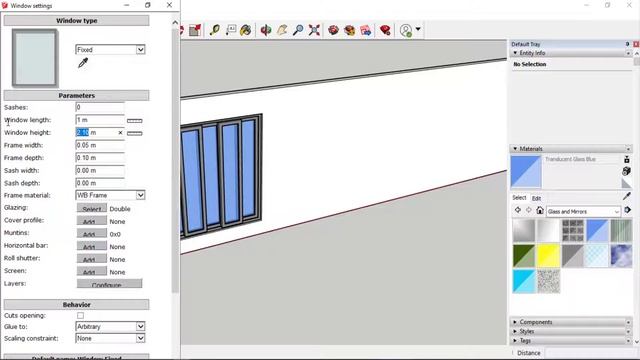Open 3D Warehouse from toolbar
The image size is (640, 360).
(x=333, y=30)
